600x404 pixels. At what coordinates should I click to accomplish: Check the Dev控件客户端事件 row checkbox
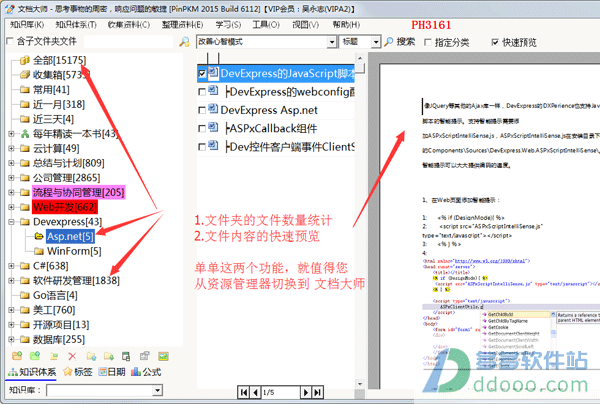[202, 147]
